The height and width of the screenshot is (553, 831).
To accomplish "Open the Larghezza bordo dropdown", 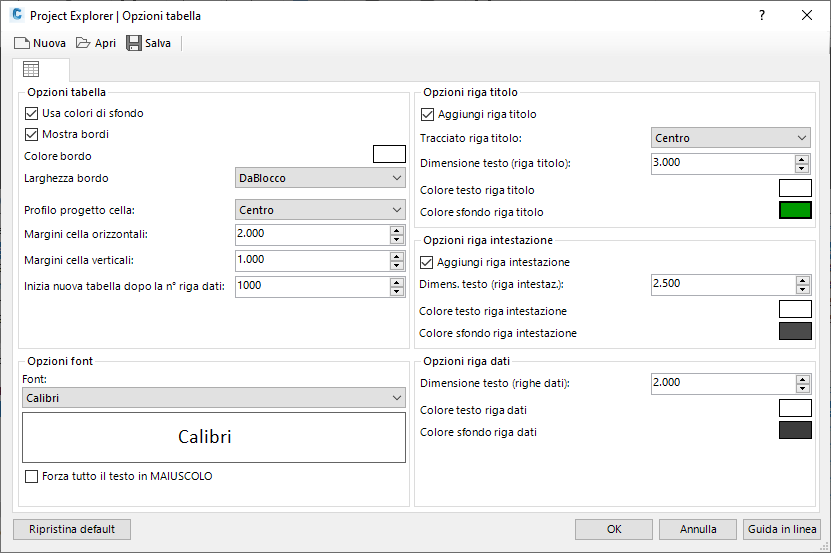I will coord(319,178).
